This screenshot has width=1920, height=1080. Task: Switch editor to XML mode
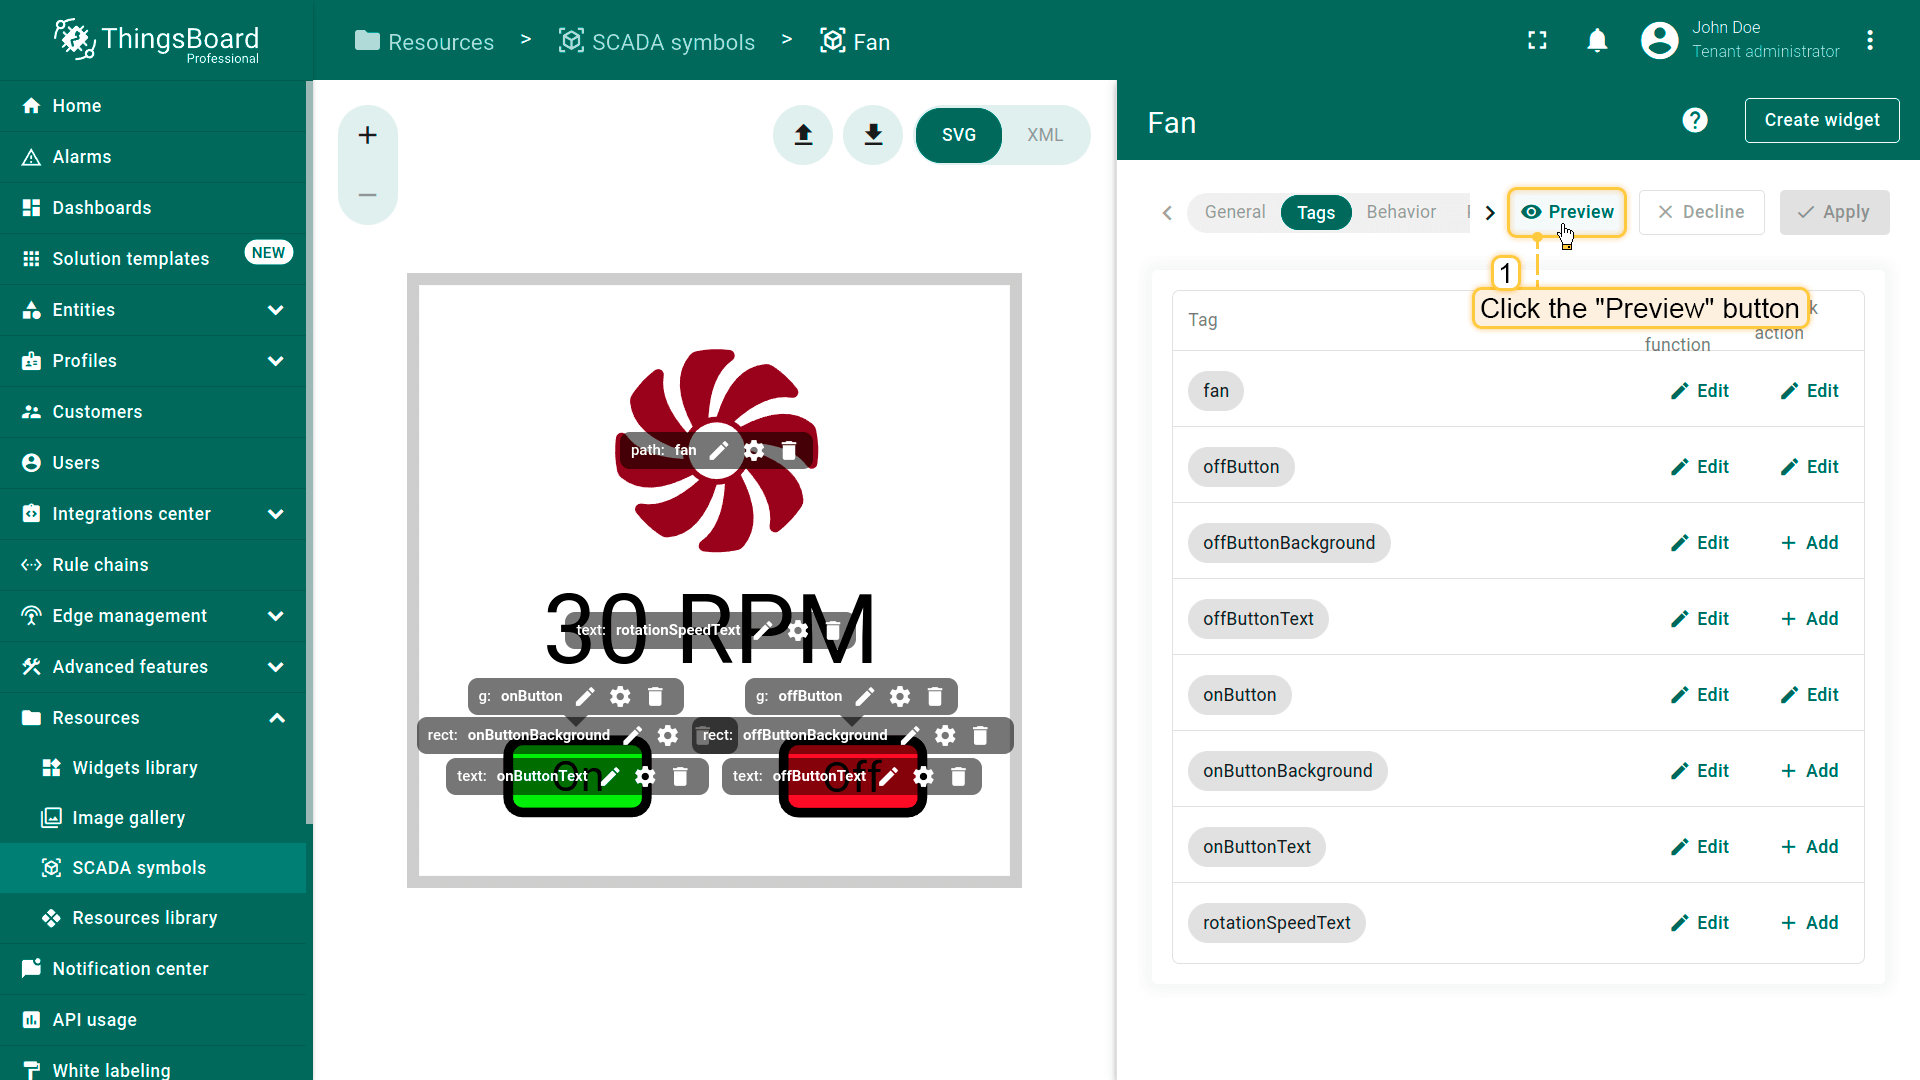click(x=1044, y=135)
